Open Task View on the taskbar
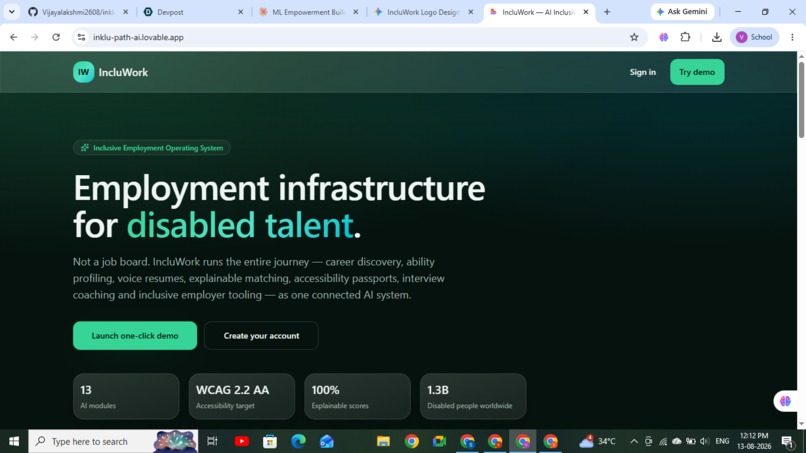 coord(212,441)
